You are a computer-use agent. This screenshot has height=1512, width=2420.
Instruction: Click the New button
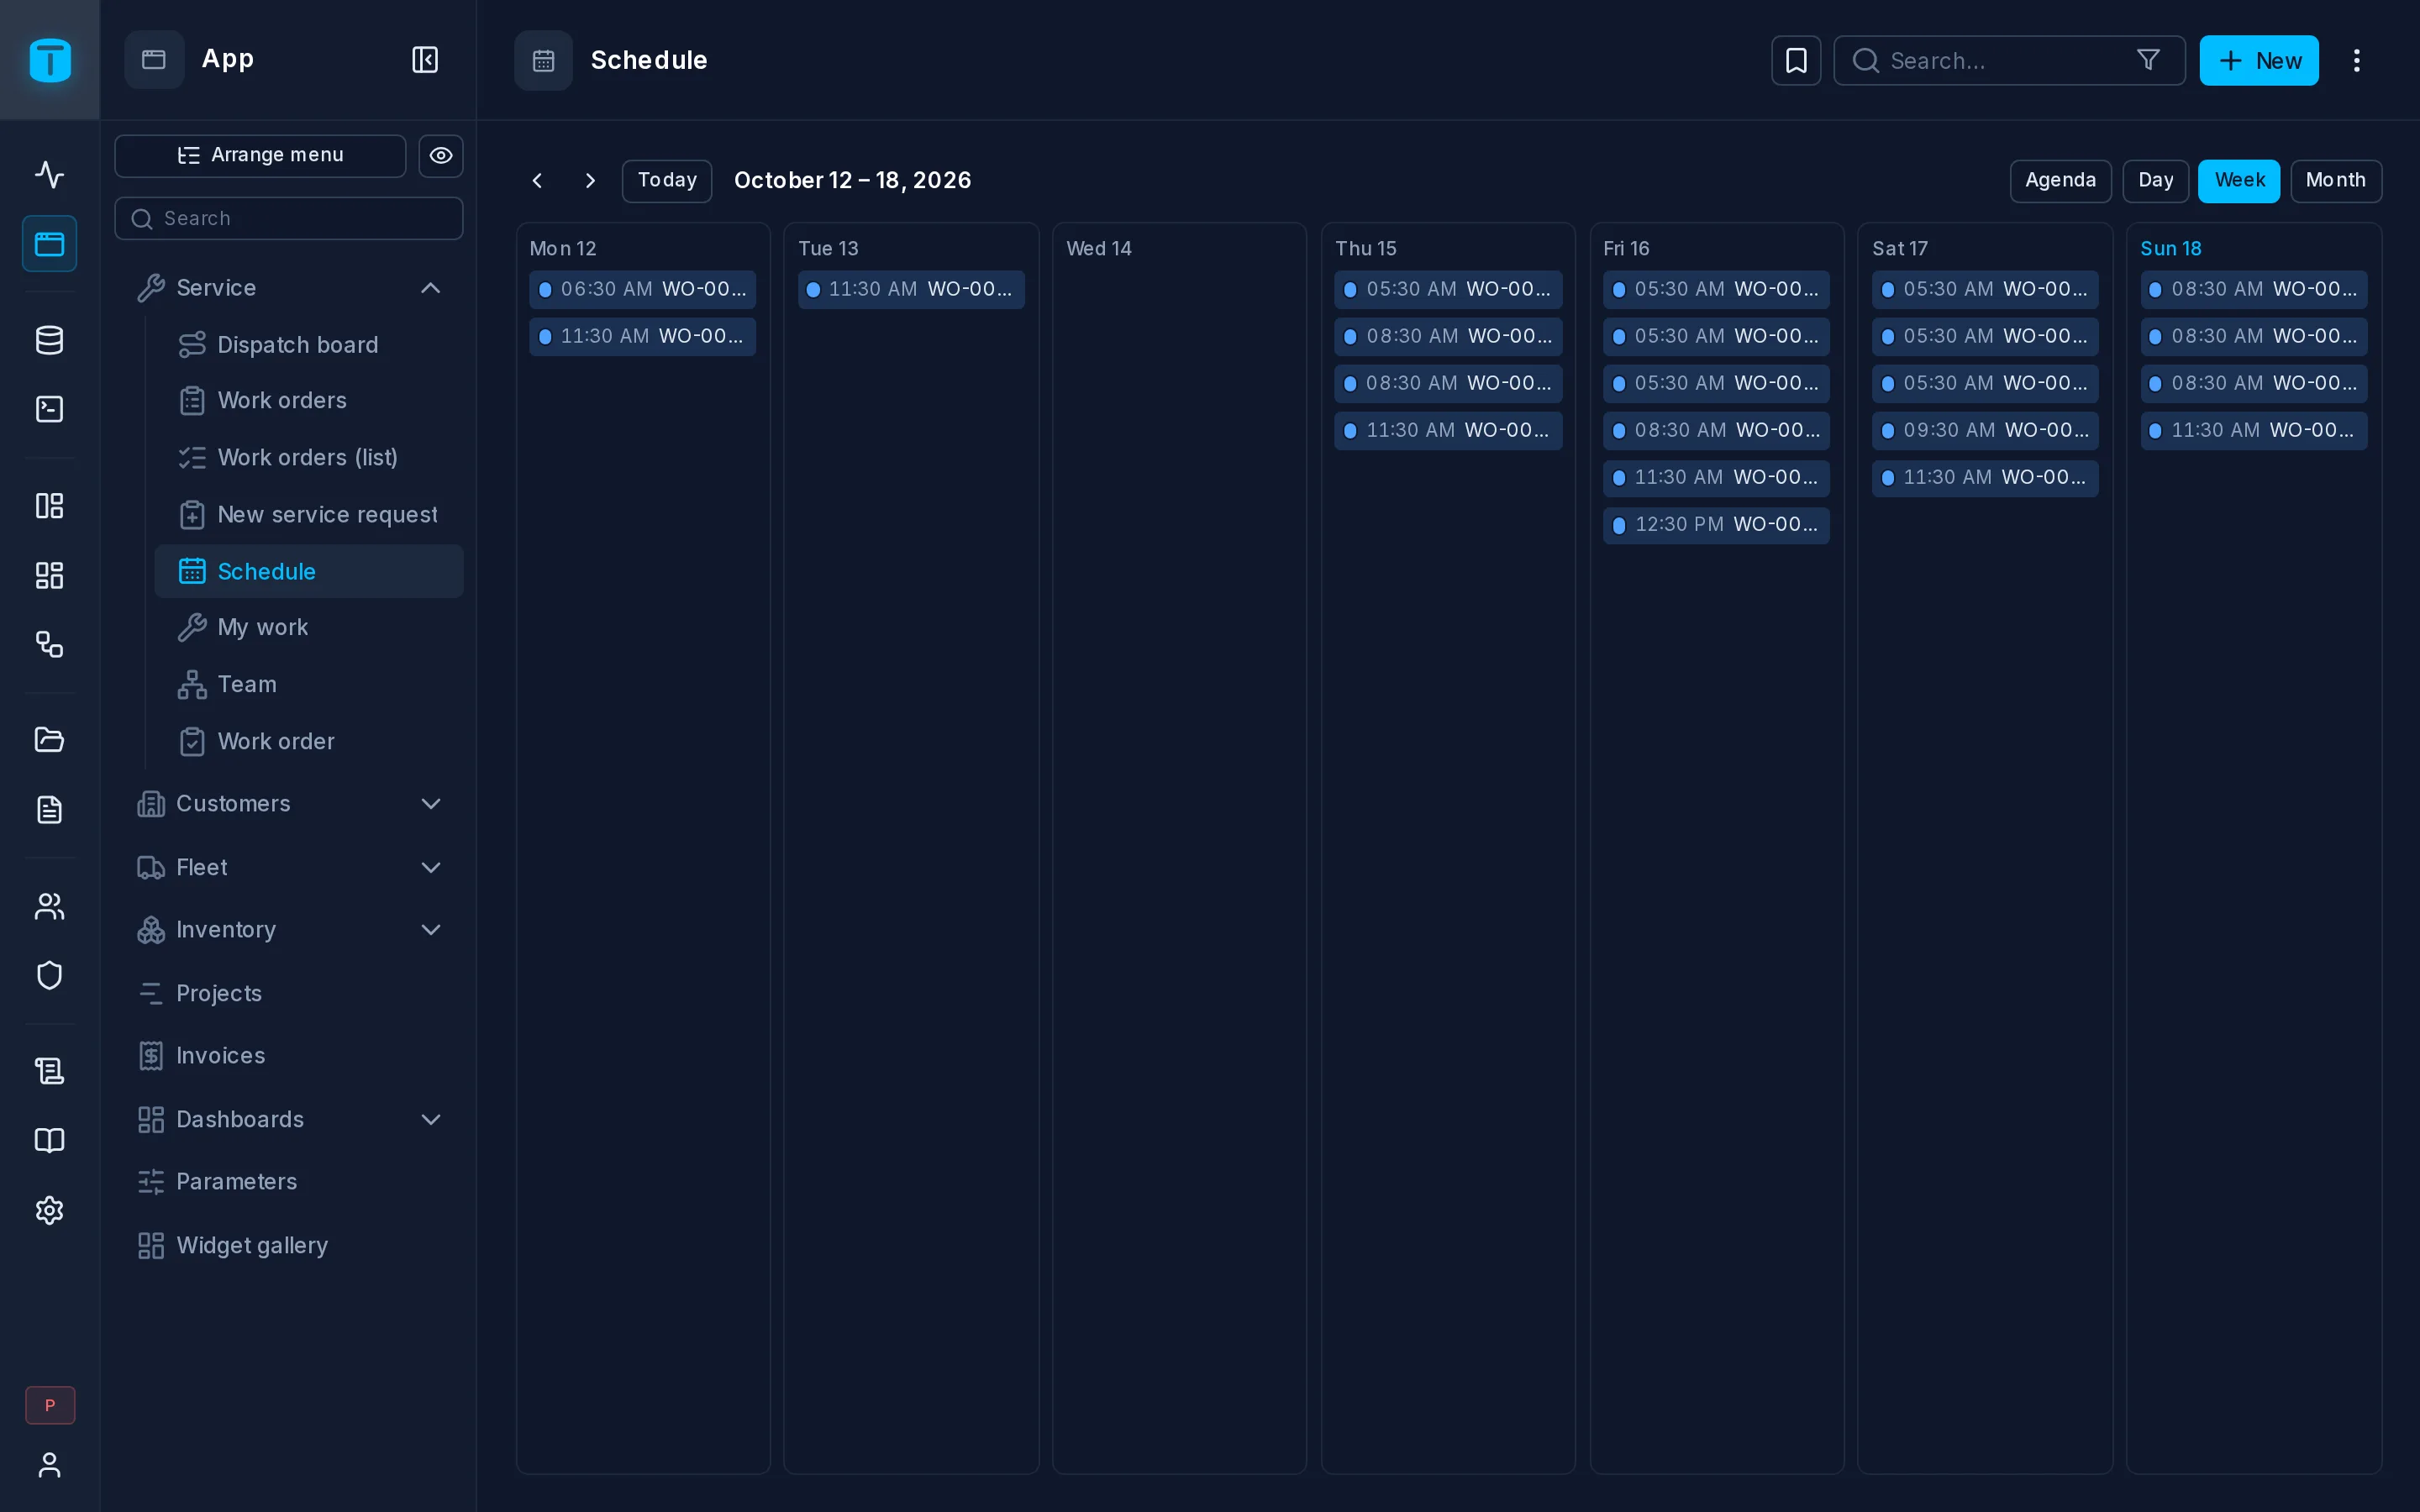pos(2259,61)
